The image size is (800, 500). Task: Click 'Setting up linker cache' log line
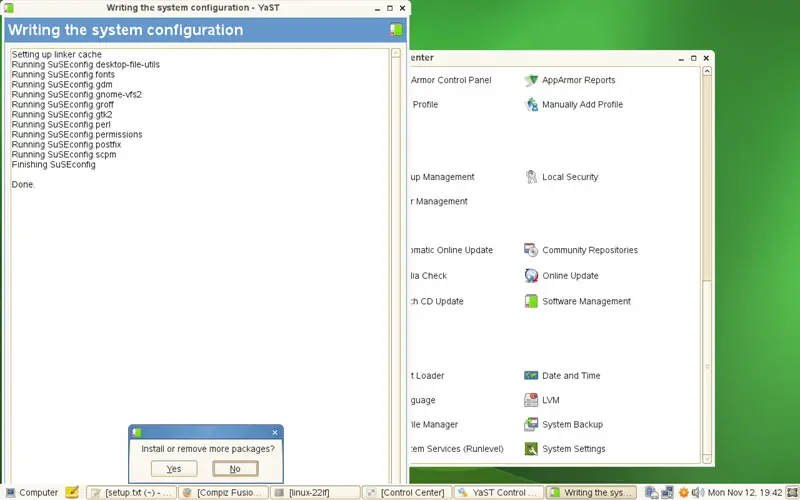pos(57,54)
